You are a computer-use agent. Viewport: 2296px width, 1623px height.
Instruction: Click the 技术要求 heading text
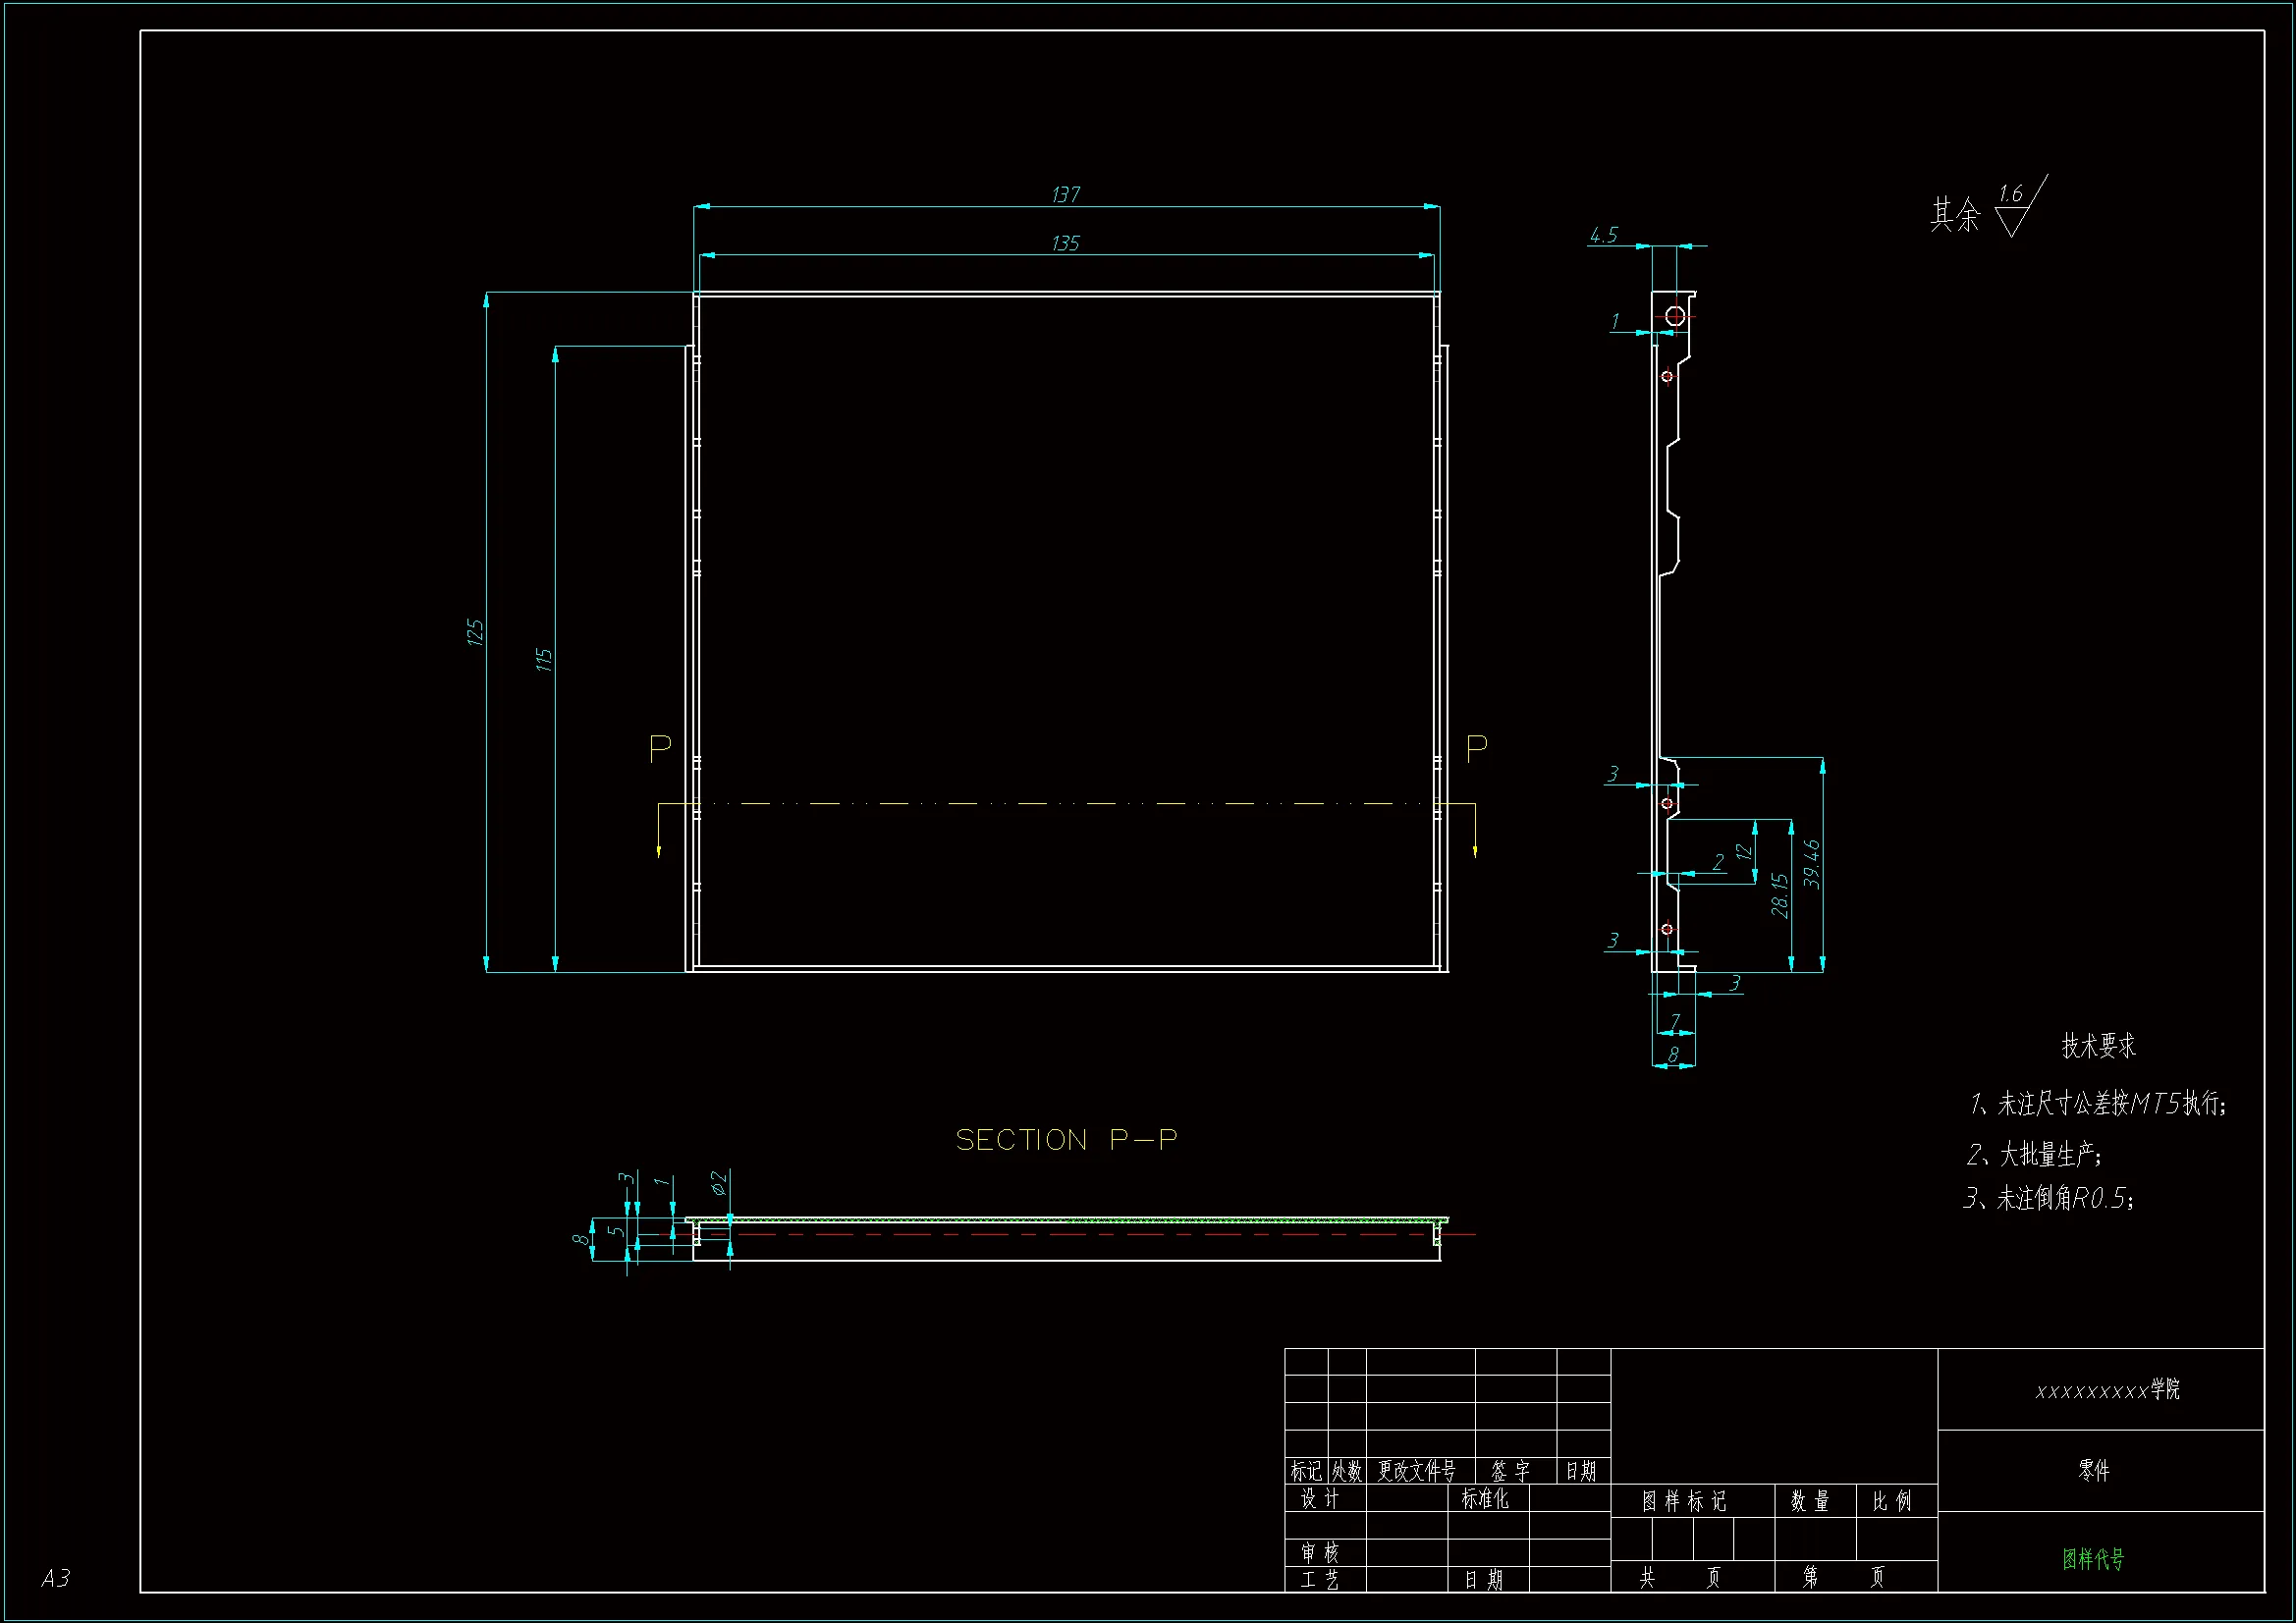tap(2098, 1046)
